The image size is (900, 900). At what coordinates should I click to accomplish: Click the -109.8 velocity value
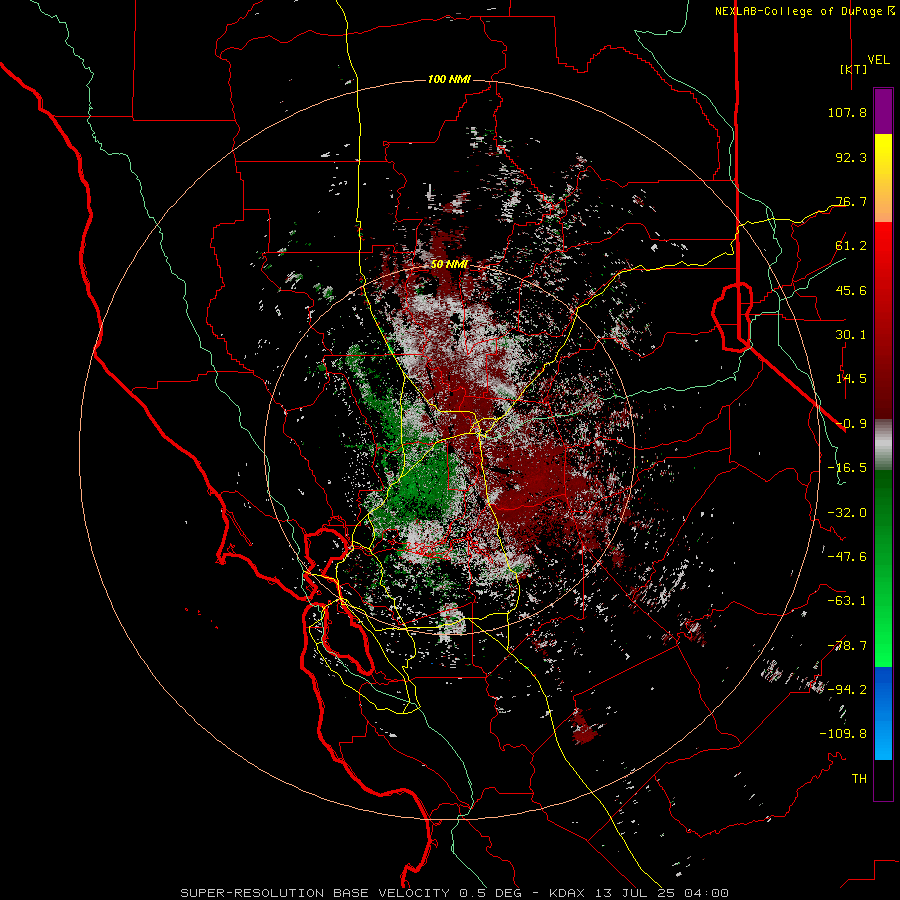[x=843, y=734]
